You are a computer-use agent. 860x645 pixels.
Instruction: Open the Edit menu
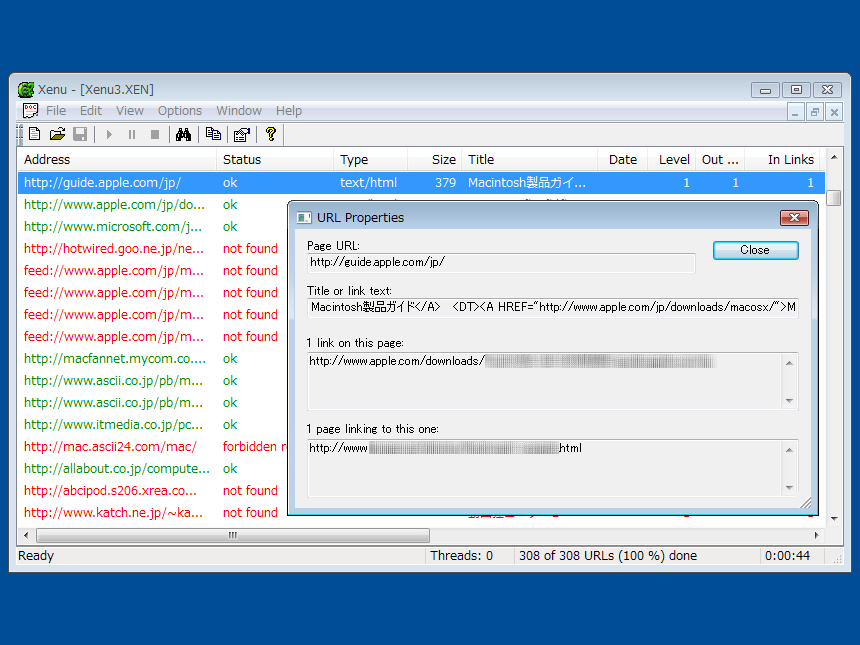[x=91, y=111]
